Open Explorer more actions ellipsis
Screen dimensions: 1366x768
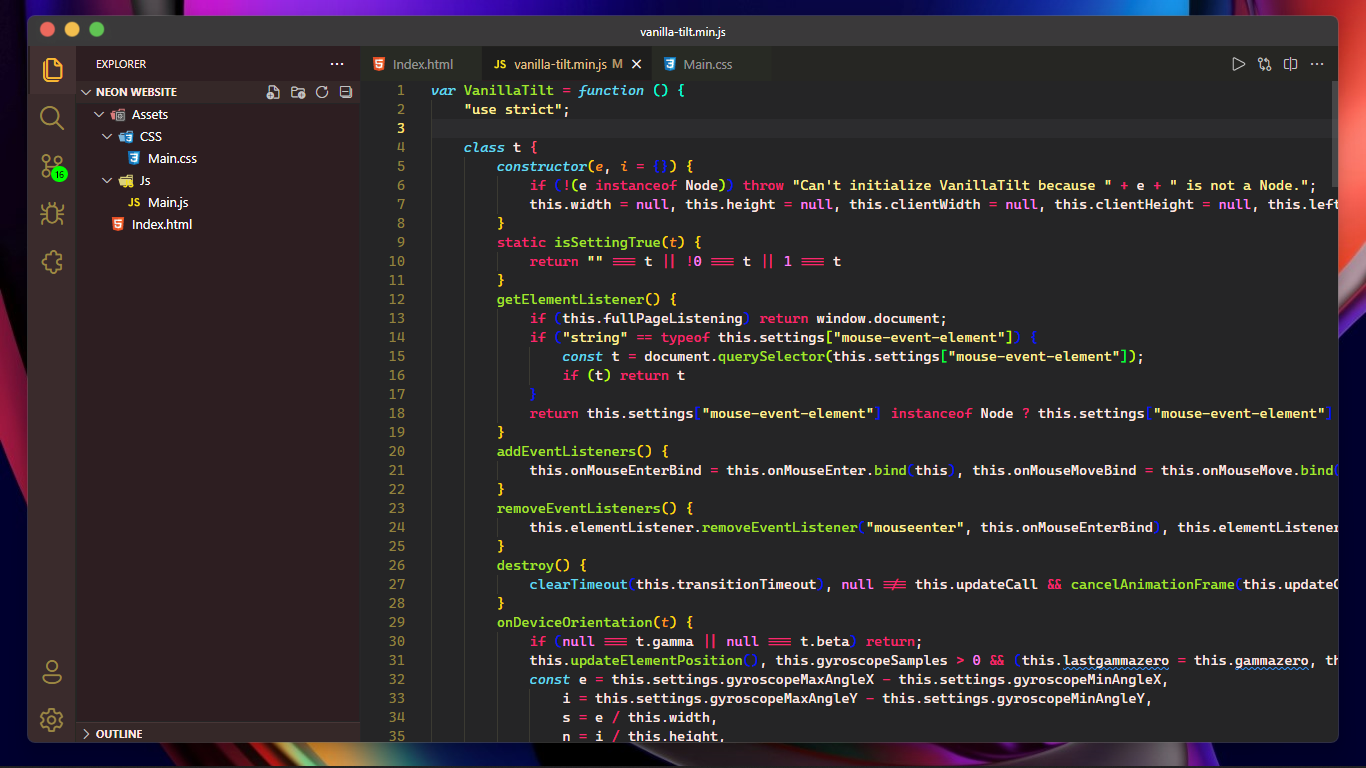(337, 64)
